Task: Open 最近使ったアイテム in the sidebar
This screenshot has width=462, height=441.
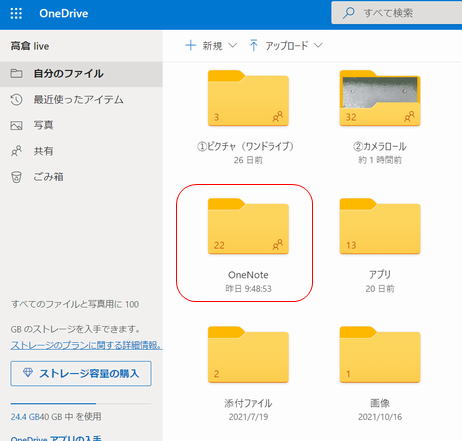Action: pos(79,99)
